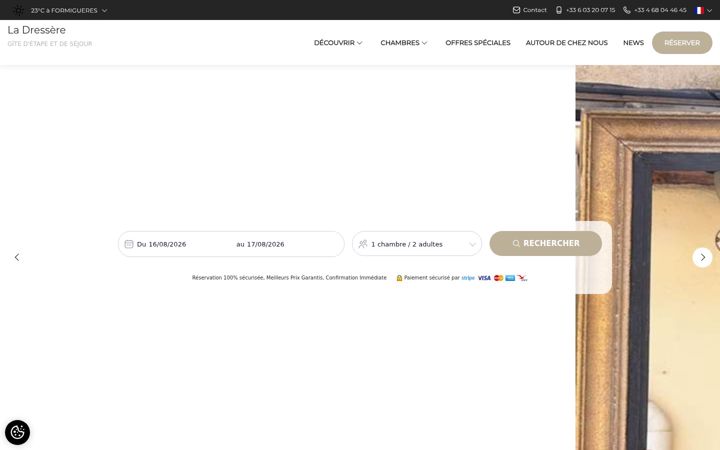Open the Découvrir menu
This screenshot has height=450, width=720.
point(334,43)
